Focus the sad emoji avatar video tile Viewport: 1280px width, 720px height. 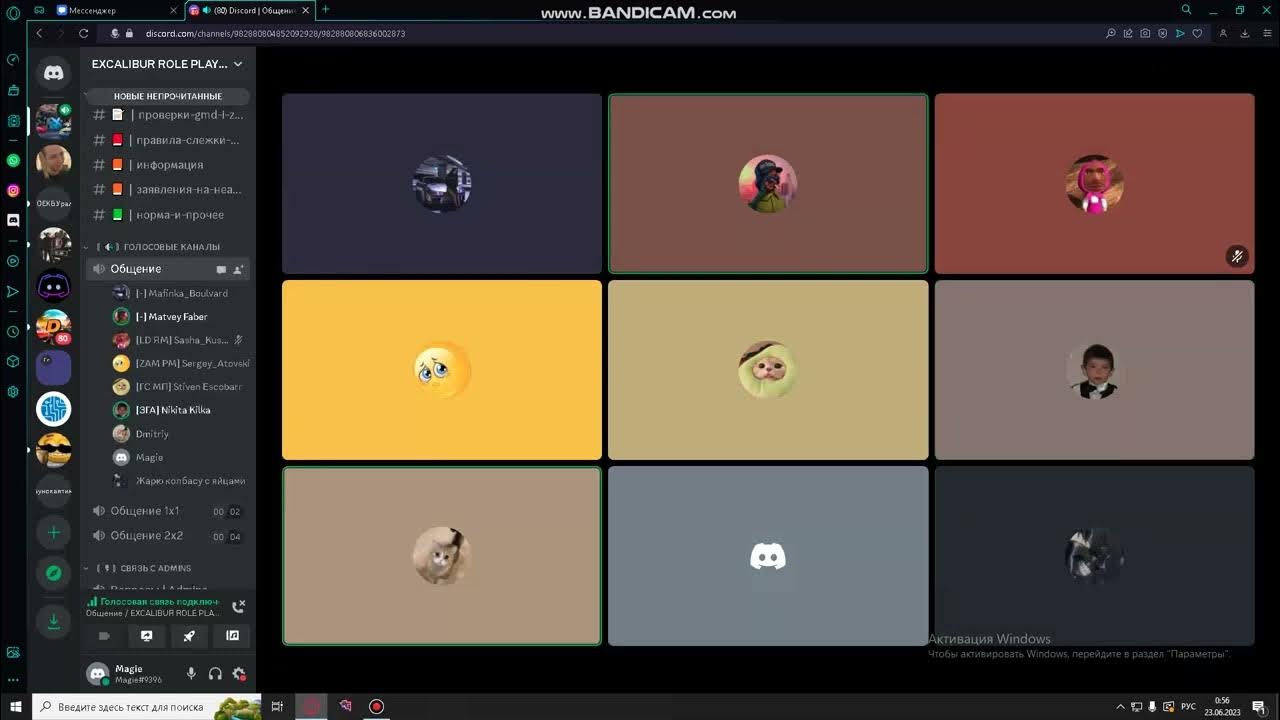coord(442,370)
